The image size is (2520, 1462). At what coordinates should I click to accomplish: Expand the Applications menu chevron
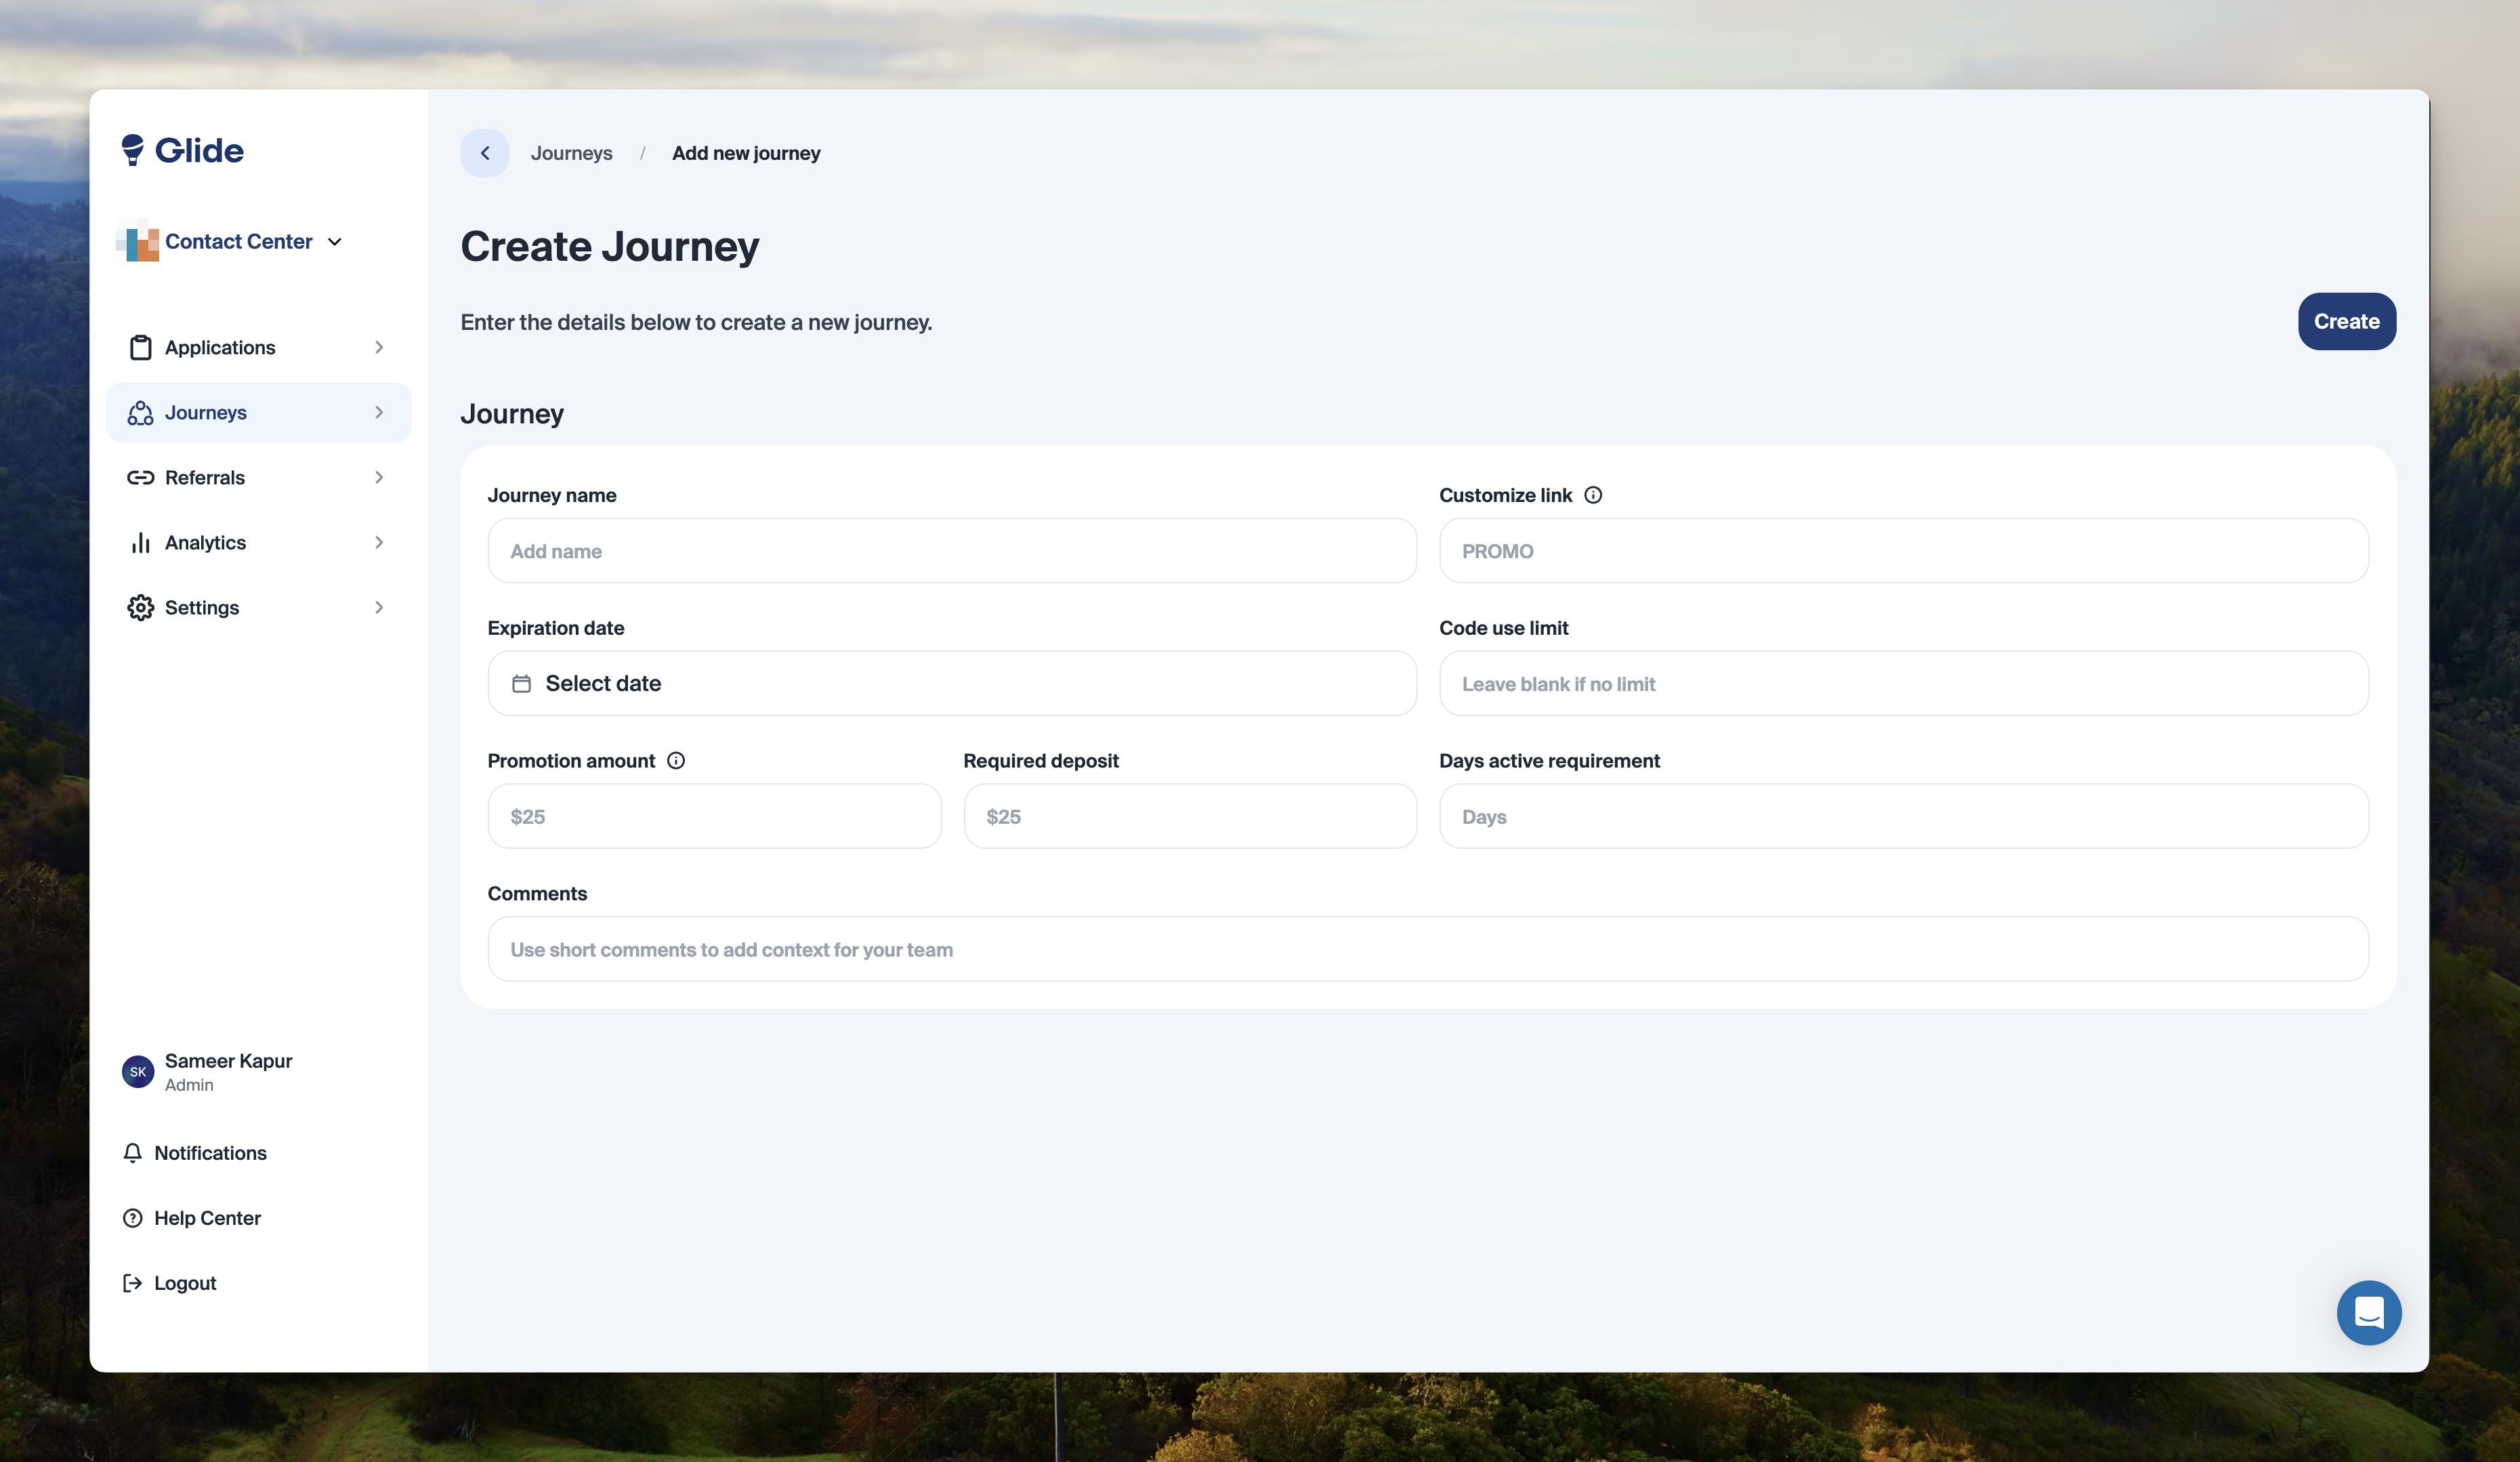379,347
